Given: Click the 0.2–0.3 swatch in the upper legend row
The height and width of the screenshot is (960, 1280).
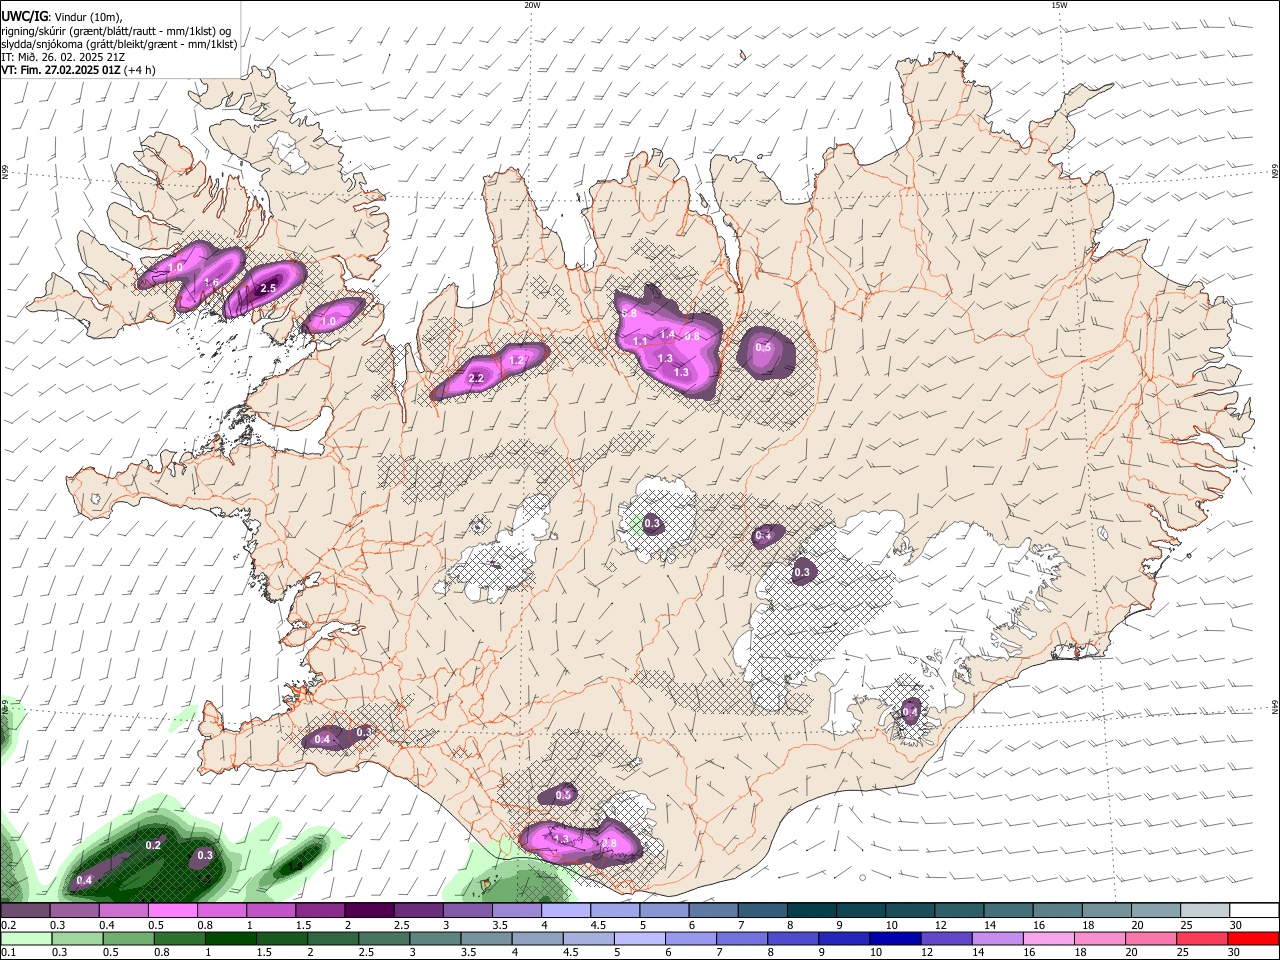Looking at the screenshot, I should [25, 911].
